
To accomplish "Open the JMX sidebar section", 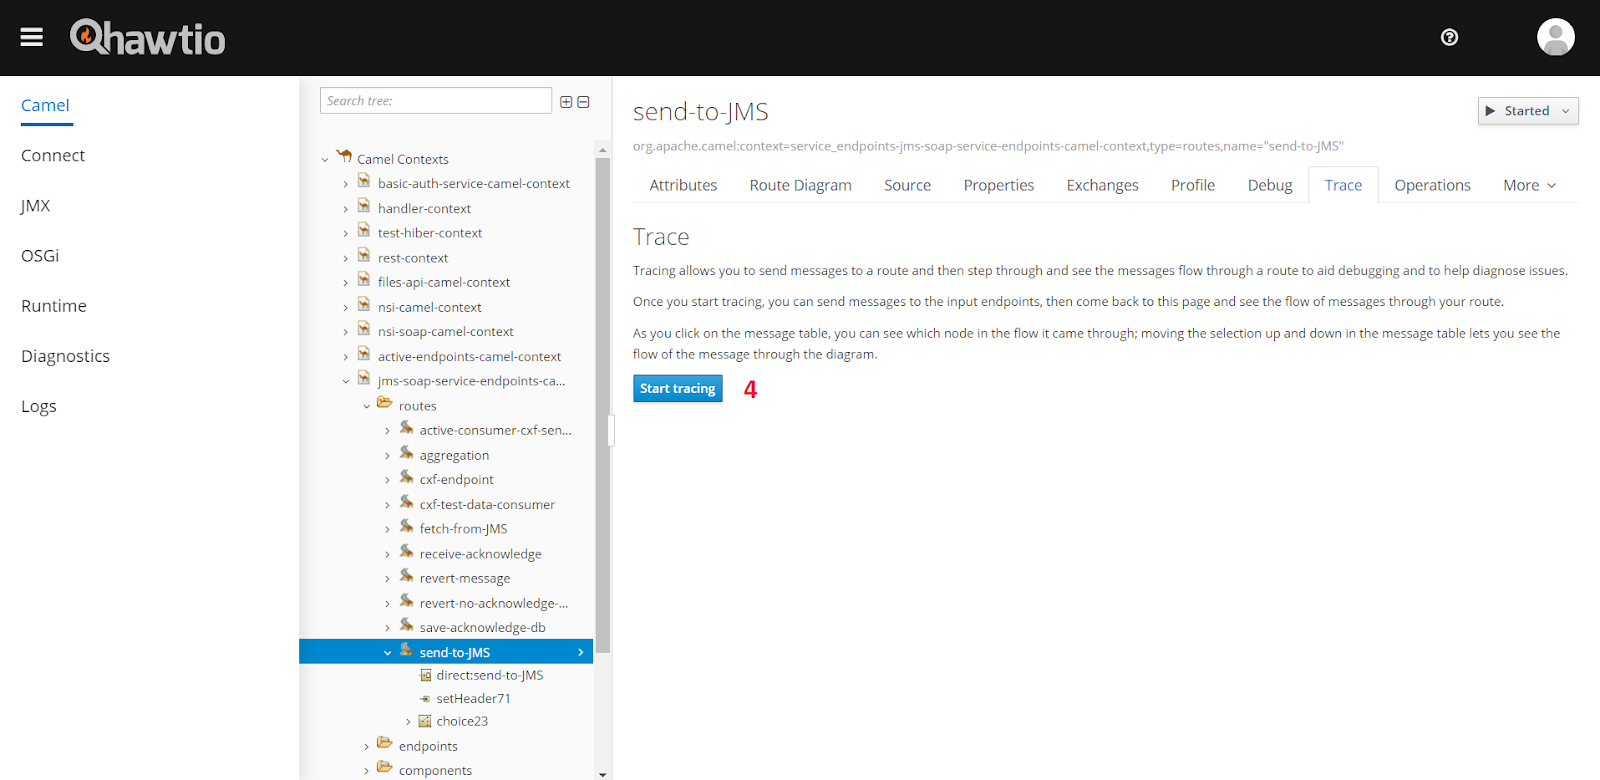I will coord(35,206).
